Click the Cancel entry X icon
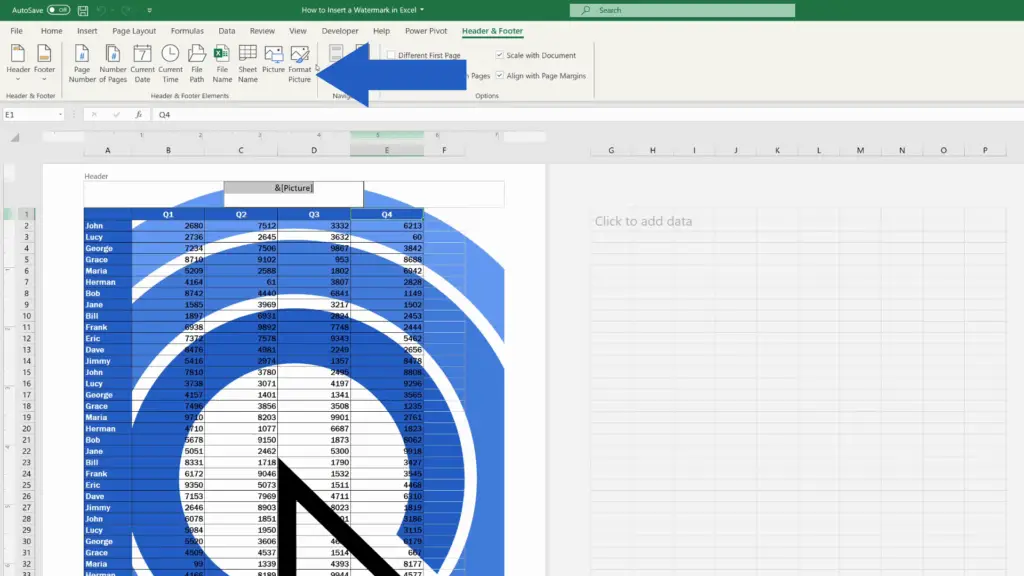This screenshot has width=1024, height=576. (94, 115)
